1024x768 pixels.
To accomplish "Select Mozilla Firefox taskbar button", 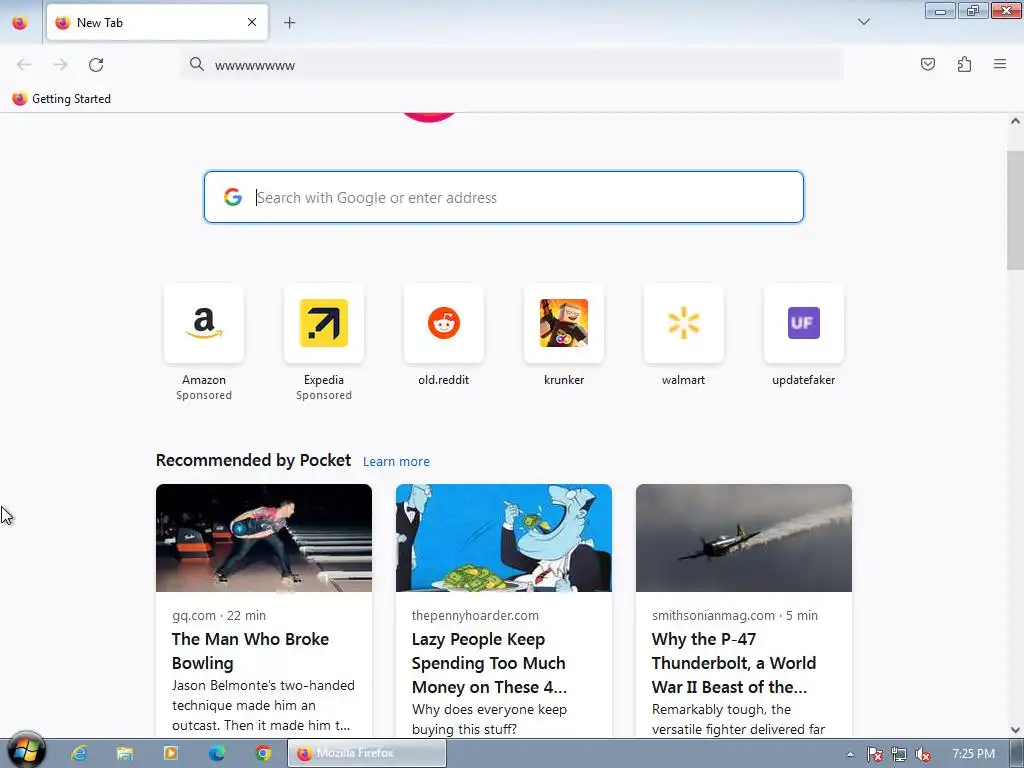I will pos(367,753).
